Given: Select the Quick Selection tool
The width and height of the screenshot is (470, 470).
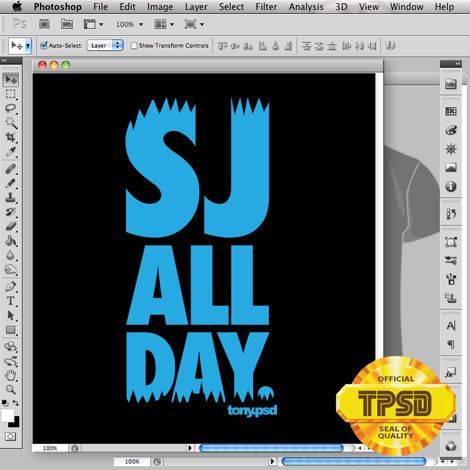Looking at the screenshot, I should coord(11,123).
